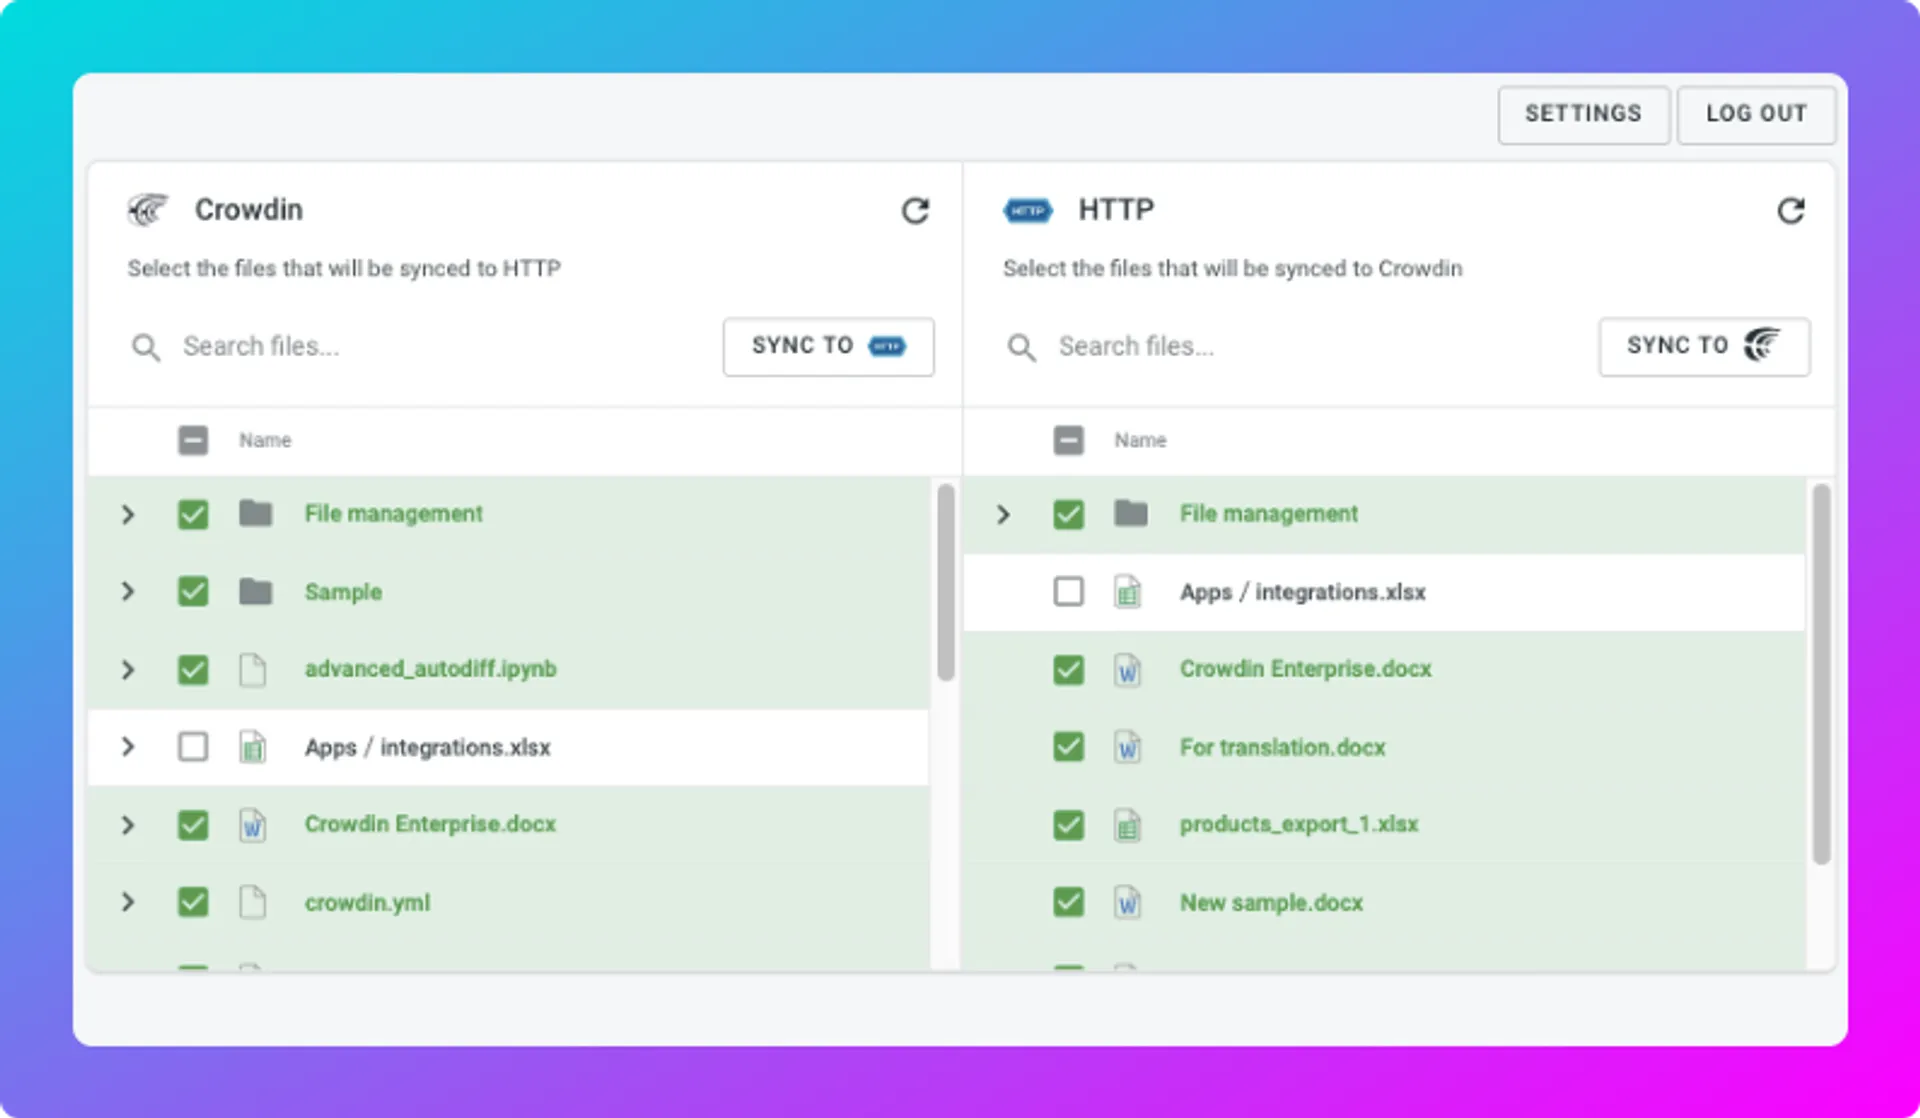Image resolution: width=1920 pixels, height=1118 pixels.
Task: Uncheck Crowdin Enterprise.docx in HTTP panel
Action: point(1068,669)
